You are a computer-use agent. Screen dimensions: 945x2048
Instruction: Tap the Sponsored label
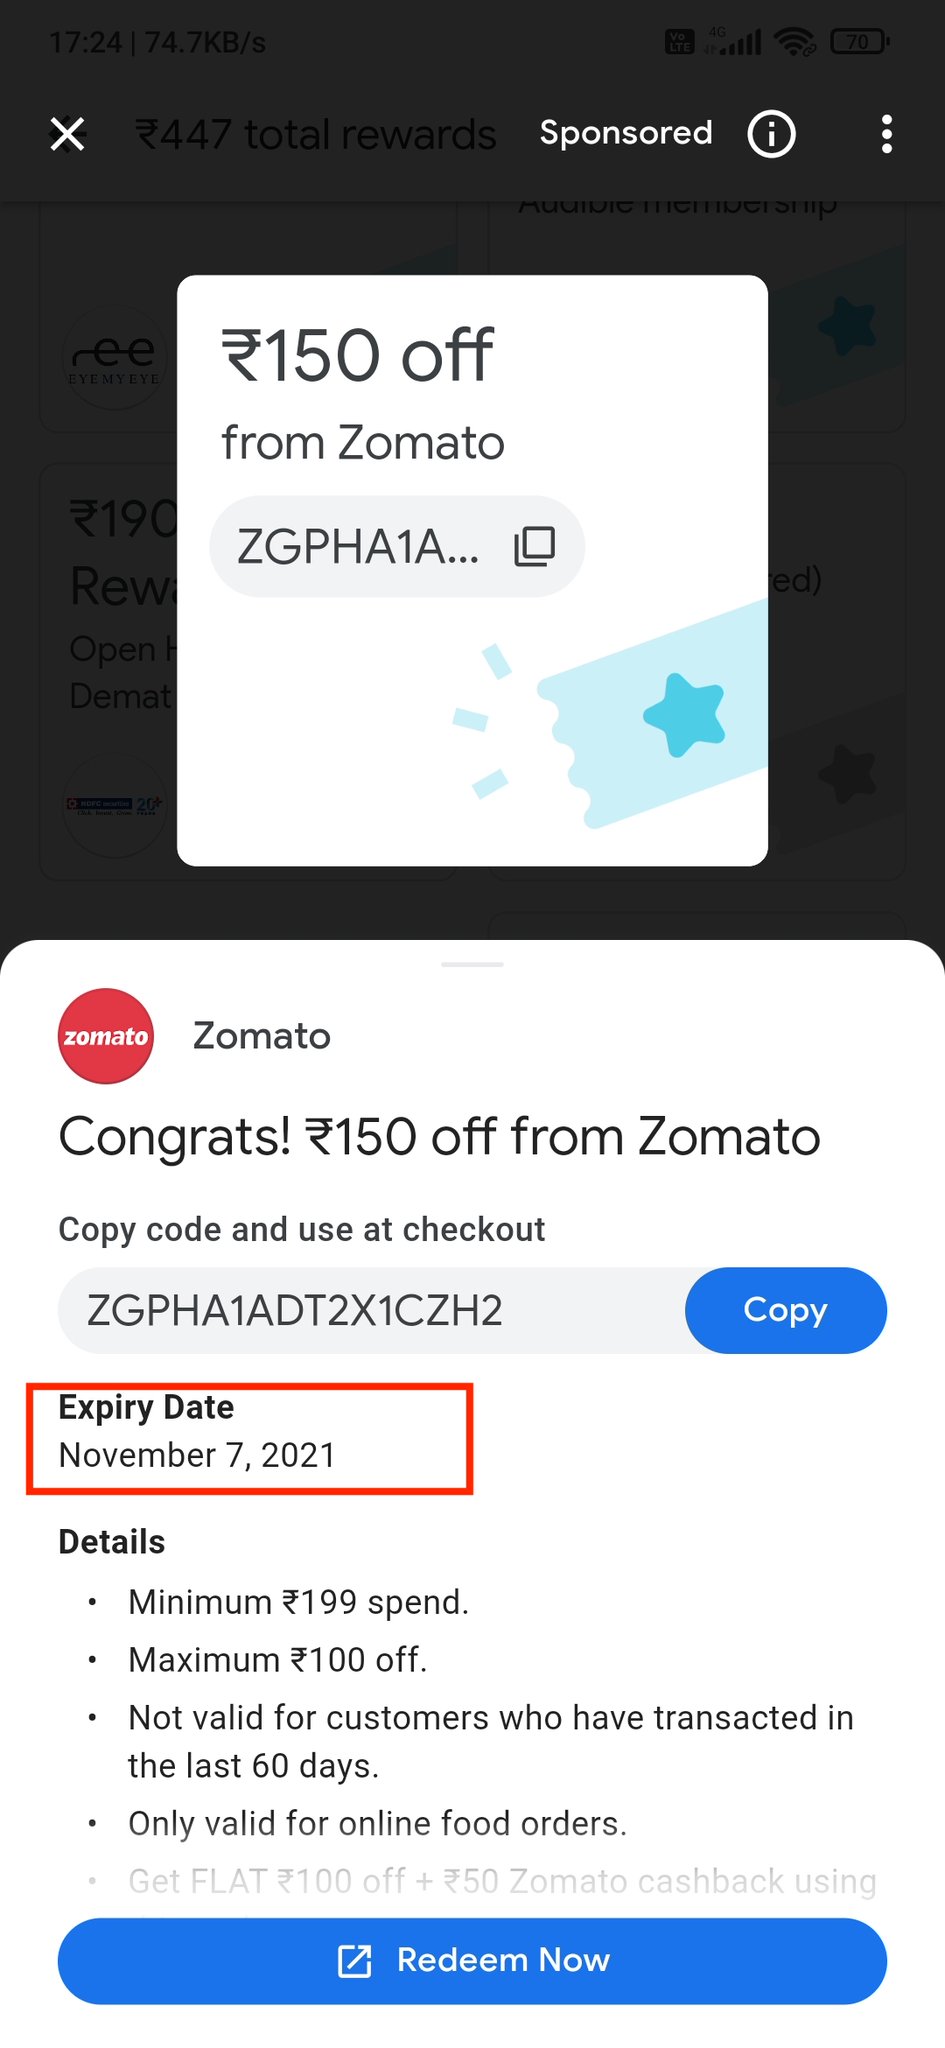[626, 133]
